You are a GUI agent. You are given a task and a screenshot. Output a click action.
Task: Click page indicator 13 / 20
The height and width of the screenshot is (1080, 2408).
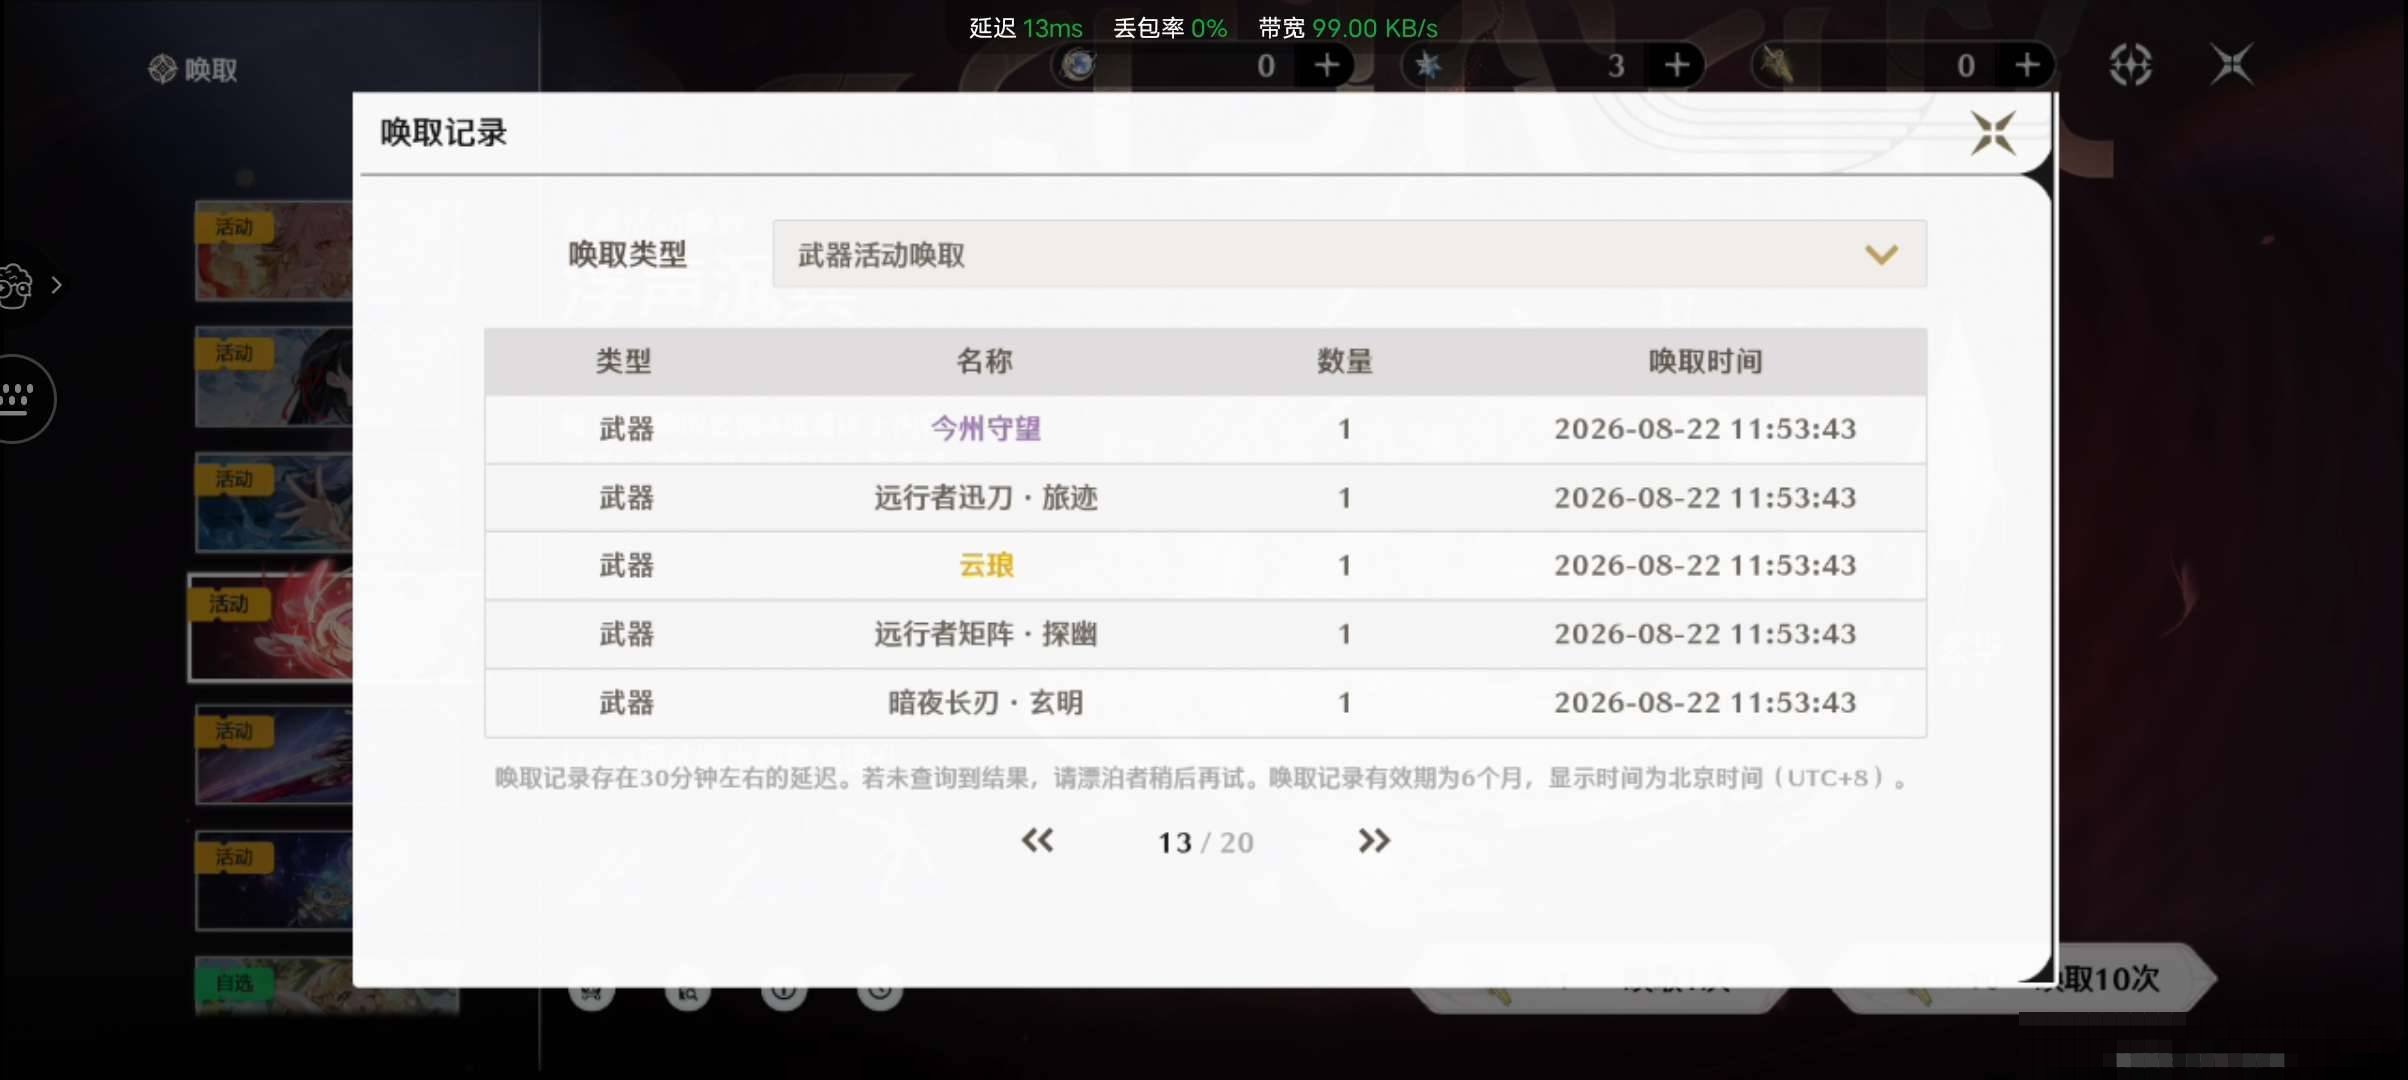(x=1205, y=843)
